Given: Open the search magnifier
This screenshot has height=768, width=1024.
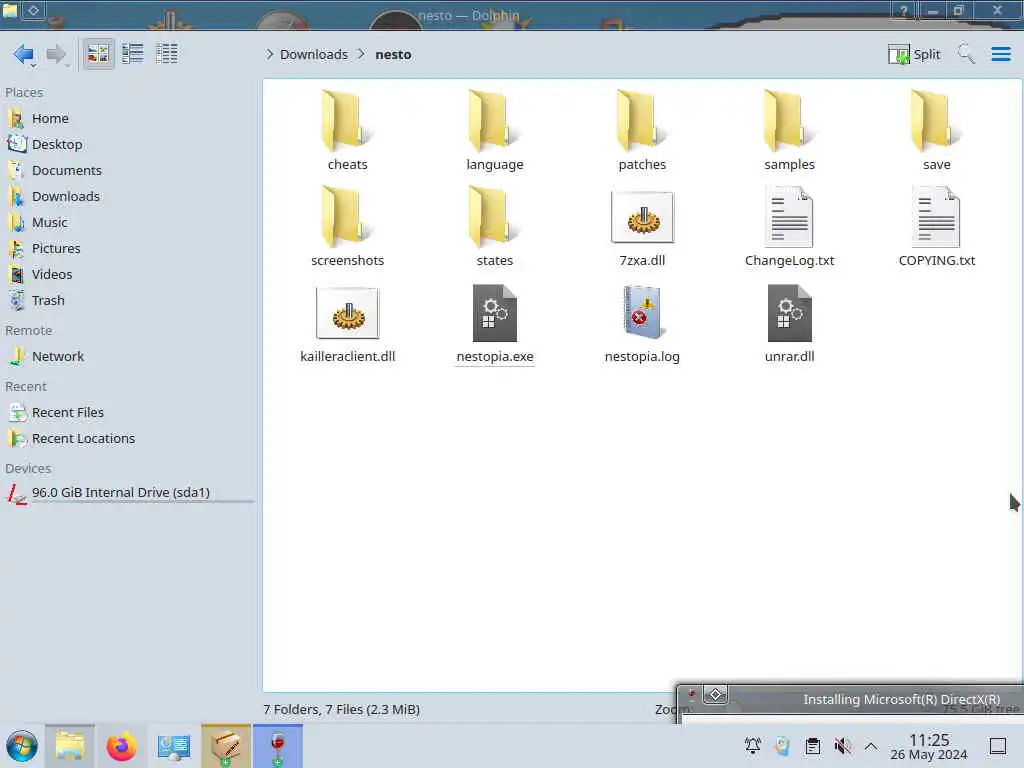Looking at the screenshot, I should [966, 54].
